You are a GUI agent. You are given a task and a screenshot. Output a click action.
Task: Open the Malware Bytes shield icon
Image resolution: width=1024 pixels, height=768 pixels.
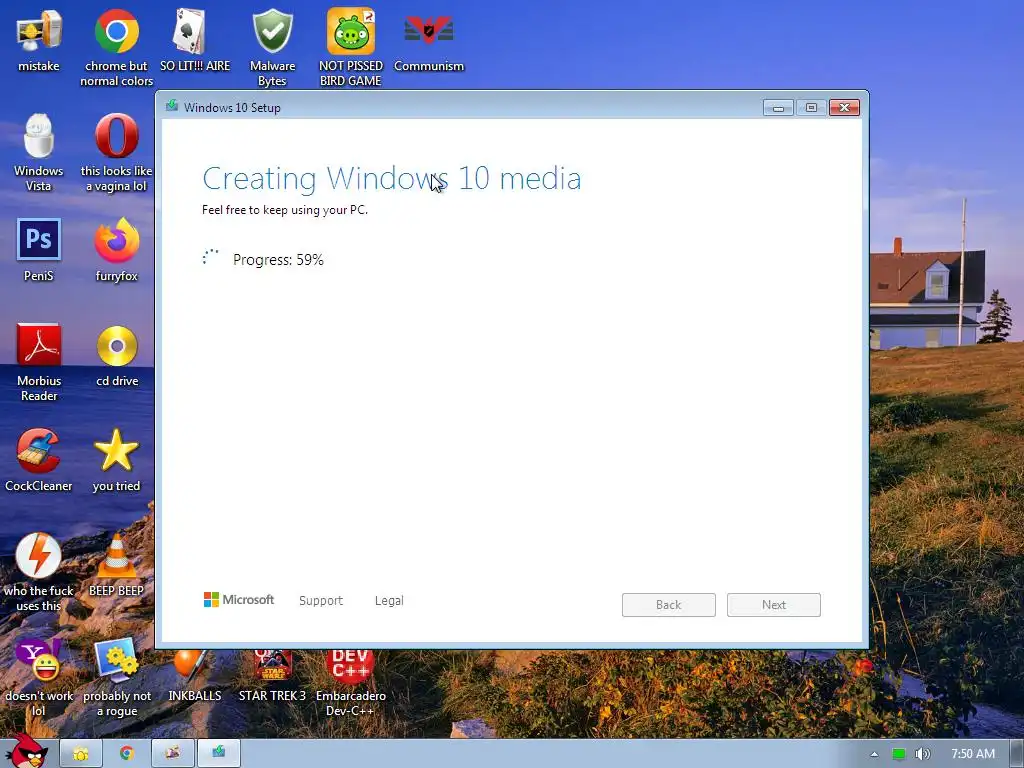point(272,31)
